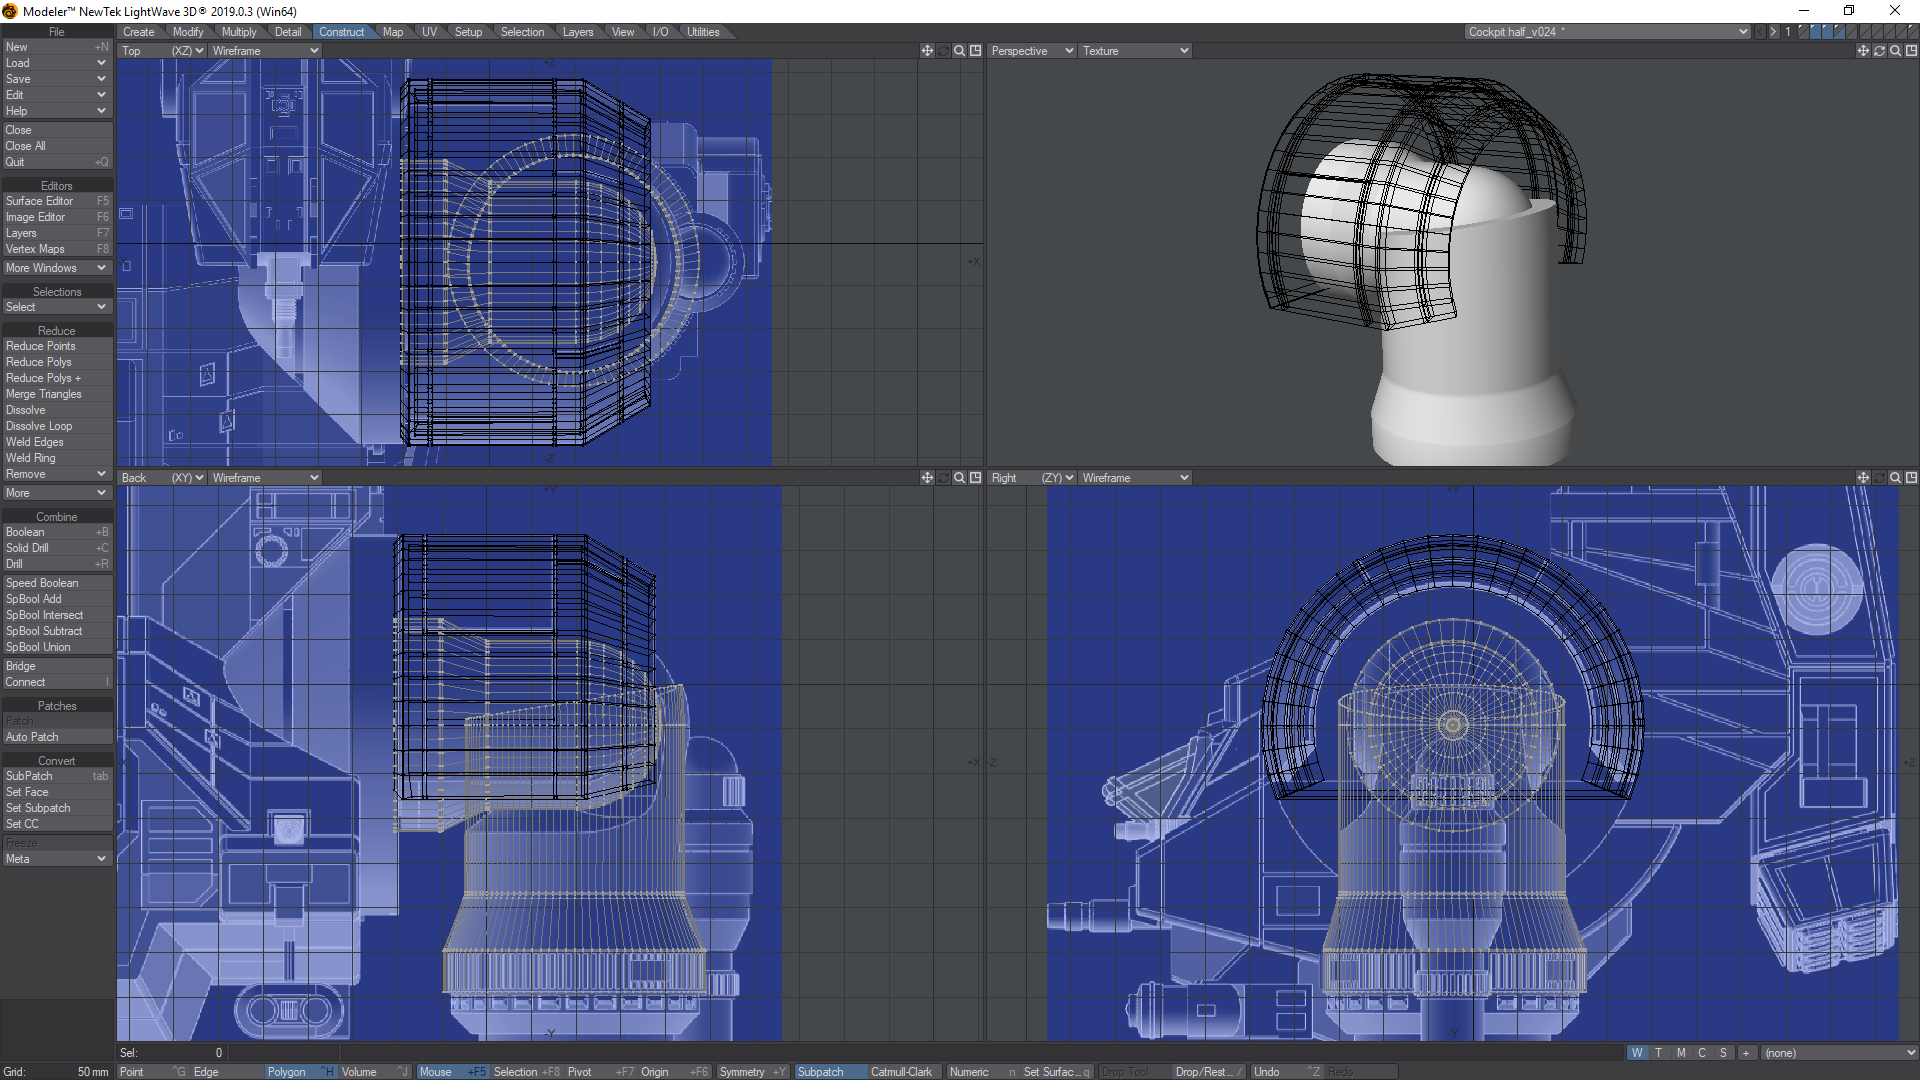Screen dimensions: 1920x1080
Task: Click the Boolean button
Action: point(56,532)
